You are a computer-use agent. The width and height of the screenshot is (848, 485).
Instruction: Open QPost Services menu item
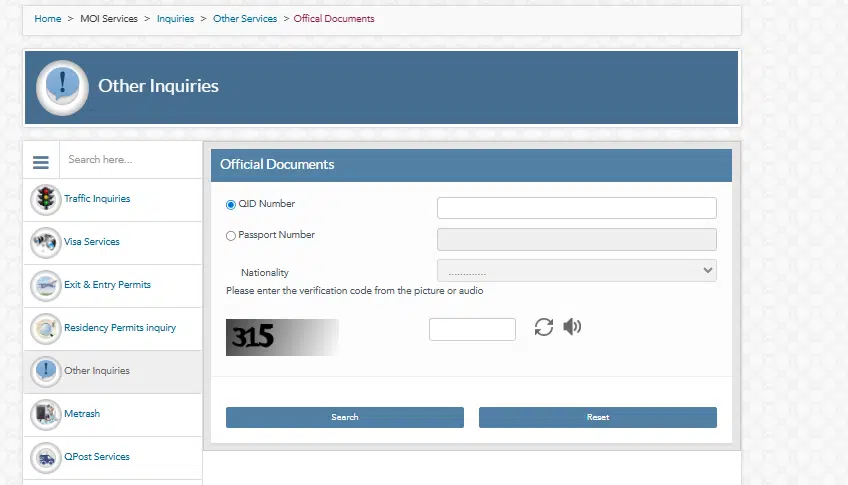coord(97,456)
